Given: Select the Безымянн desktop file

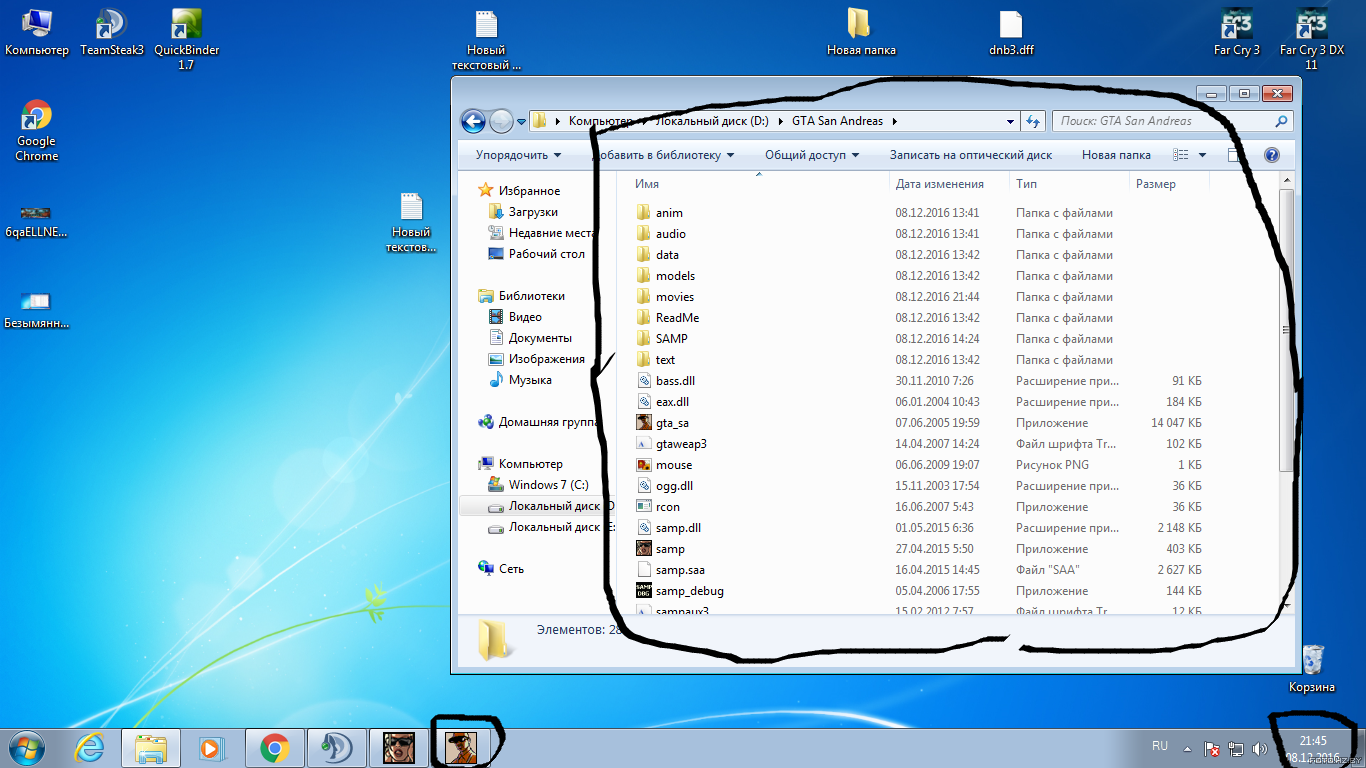Looking at the screenshot, I should [37, 311].
